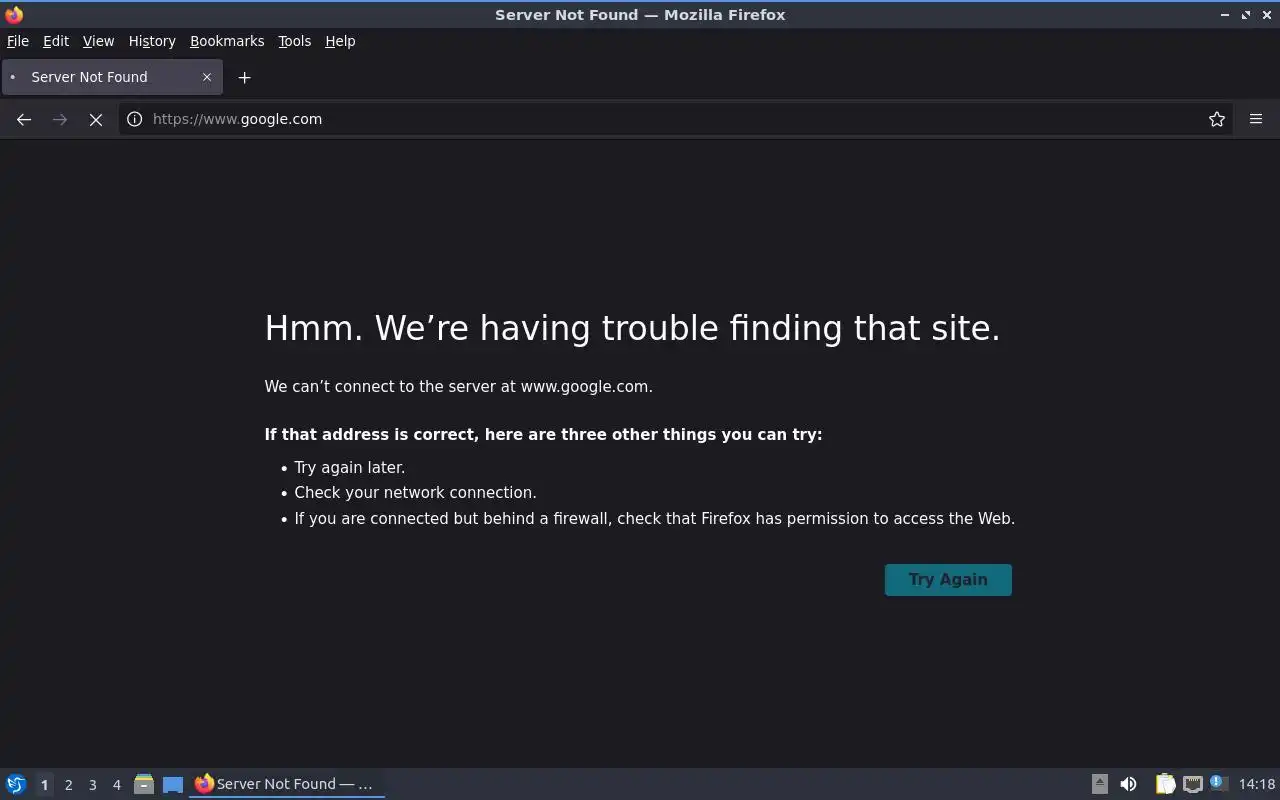Click the Try Again button

tap(948, 580)
